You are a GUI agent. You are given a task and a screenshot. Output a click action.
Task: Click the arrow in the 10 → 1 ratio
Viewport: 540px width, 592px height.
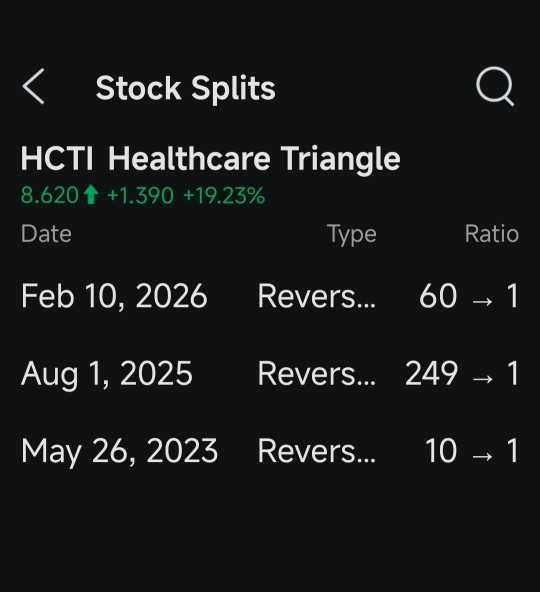482,456
